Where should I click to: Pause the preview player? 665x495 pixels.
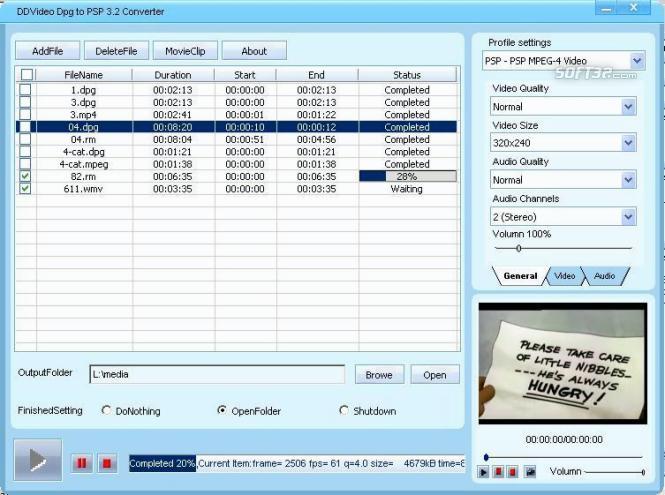tap(498, 472)
